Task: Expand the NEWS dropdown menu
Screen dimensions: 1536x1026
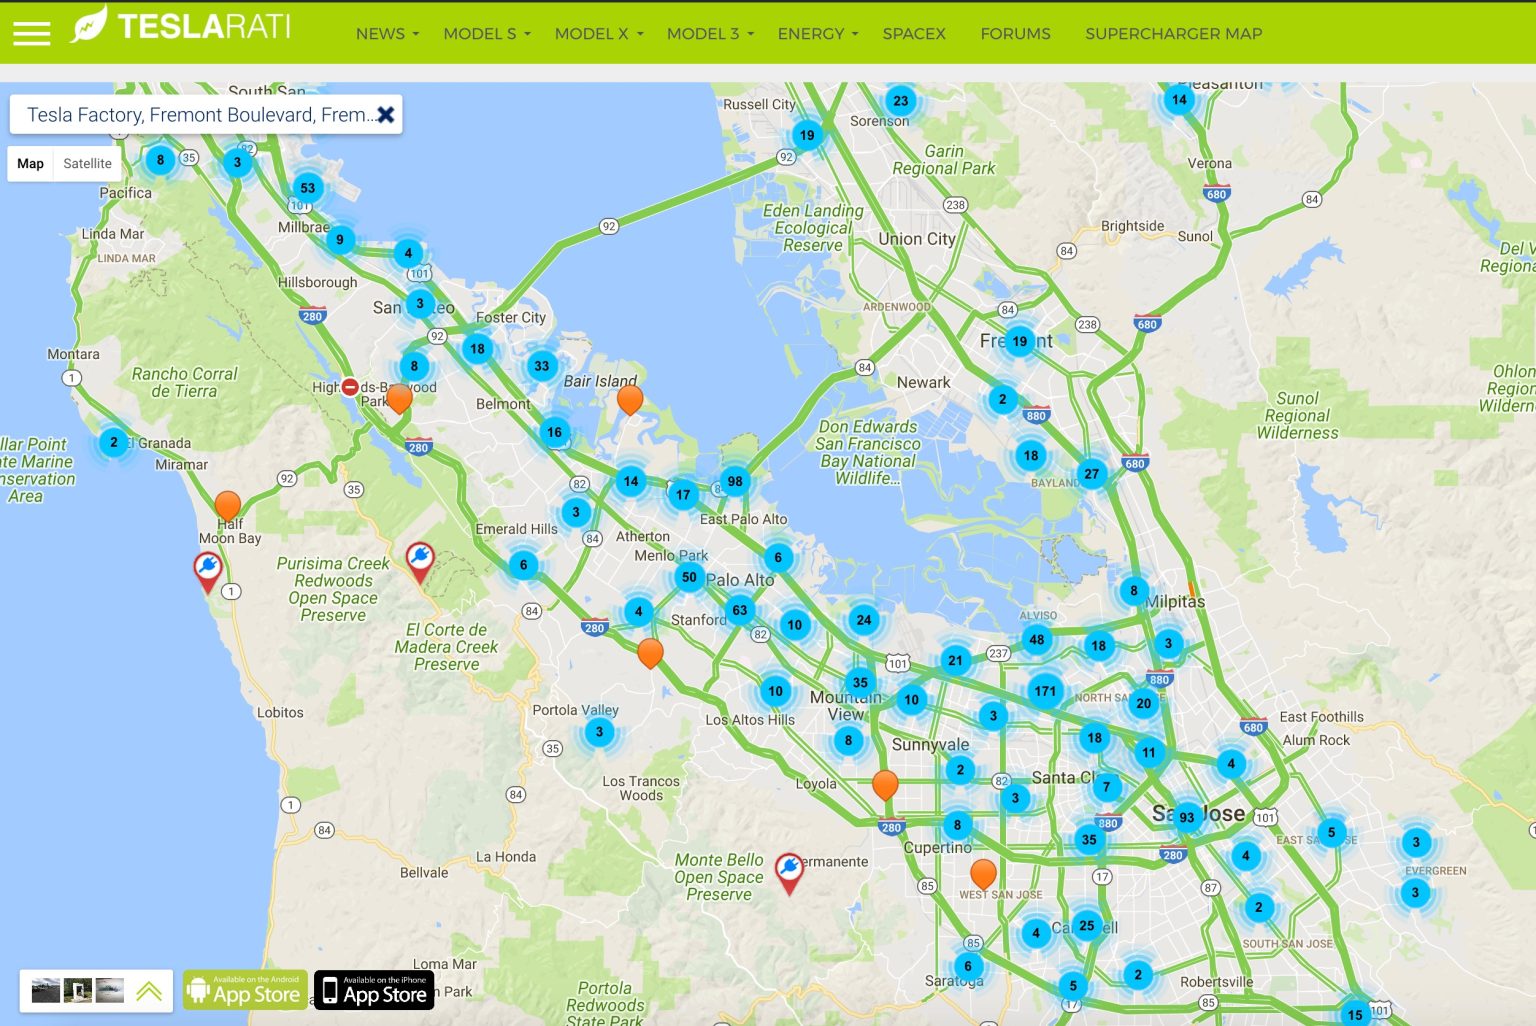Action: coord(387,34)
